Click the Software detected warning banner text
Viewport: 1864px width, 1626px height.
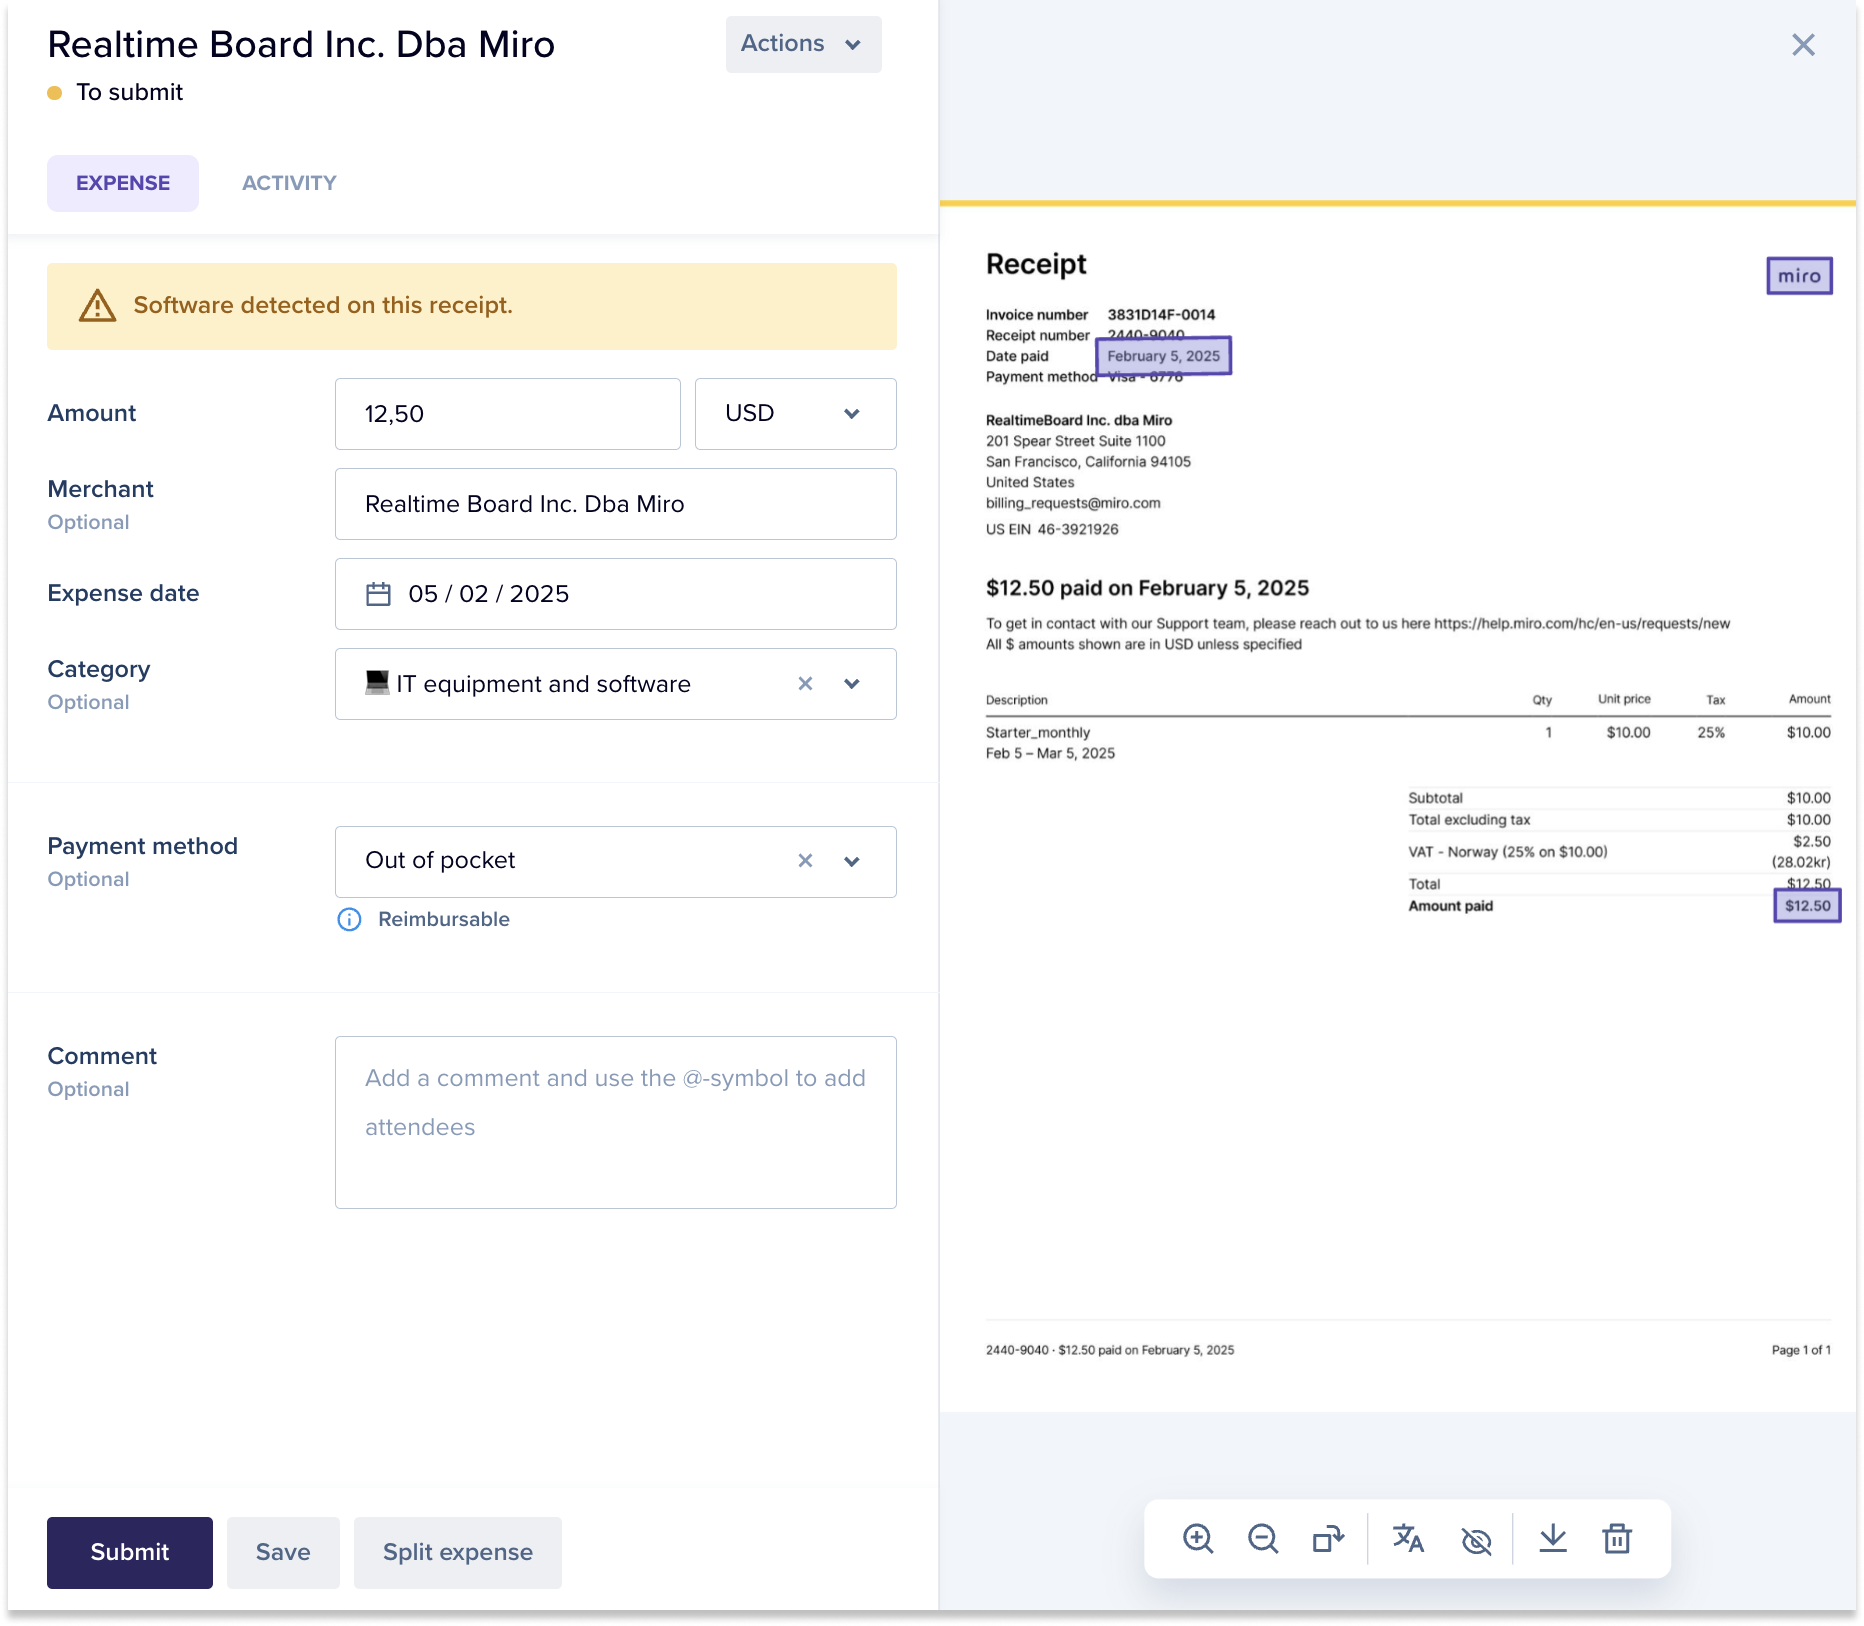pyautogui.click(x=323, y=305)
